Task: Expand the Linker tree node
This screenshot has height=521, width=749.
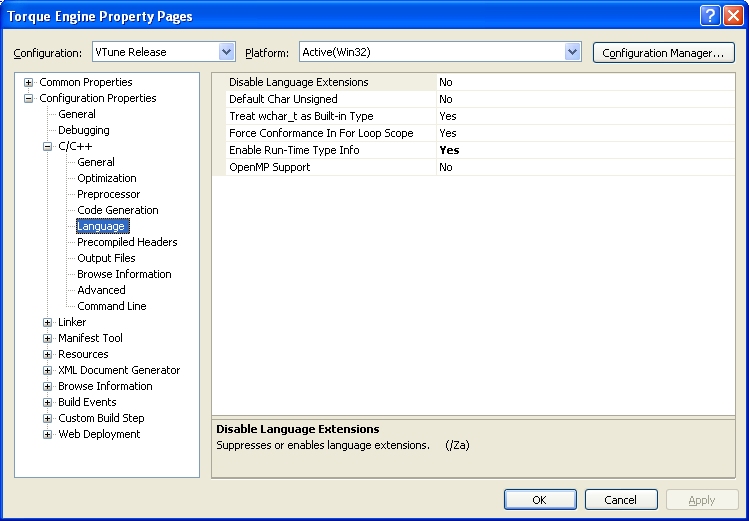Action: click(48, 322)
